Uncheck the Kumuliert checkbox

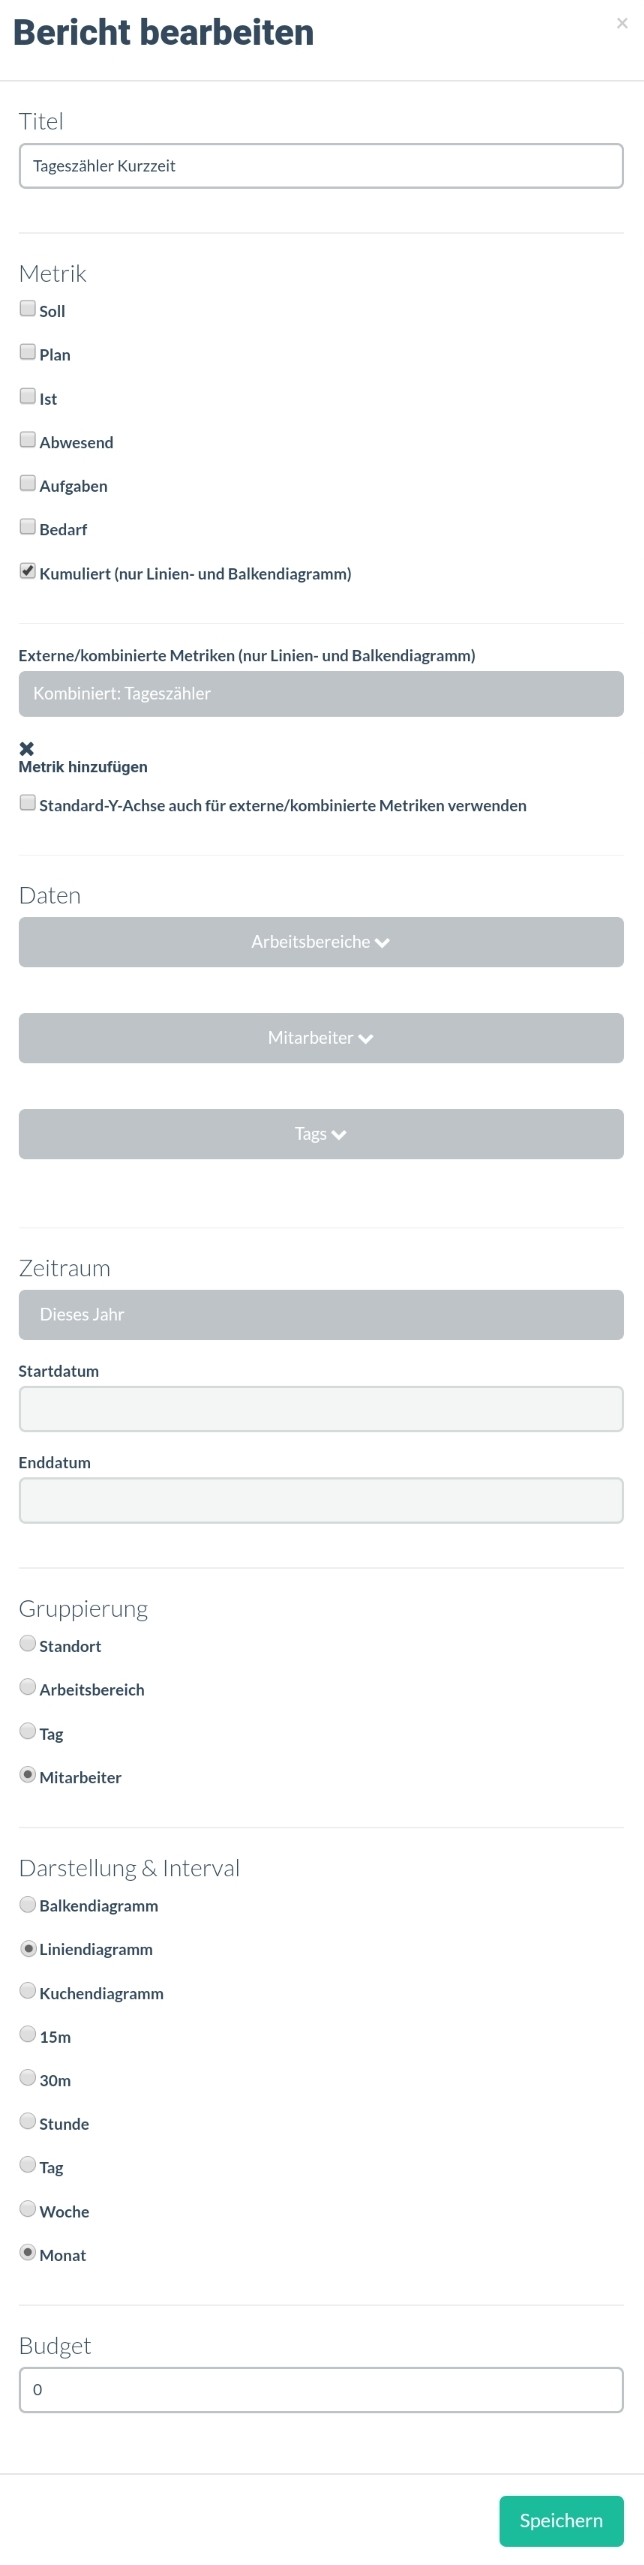(x=28, y=572)
